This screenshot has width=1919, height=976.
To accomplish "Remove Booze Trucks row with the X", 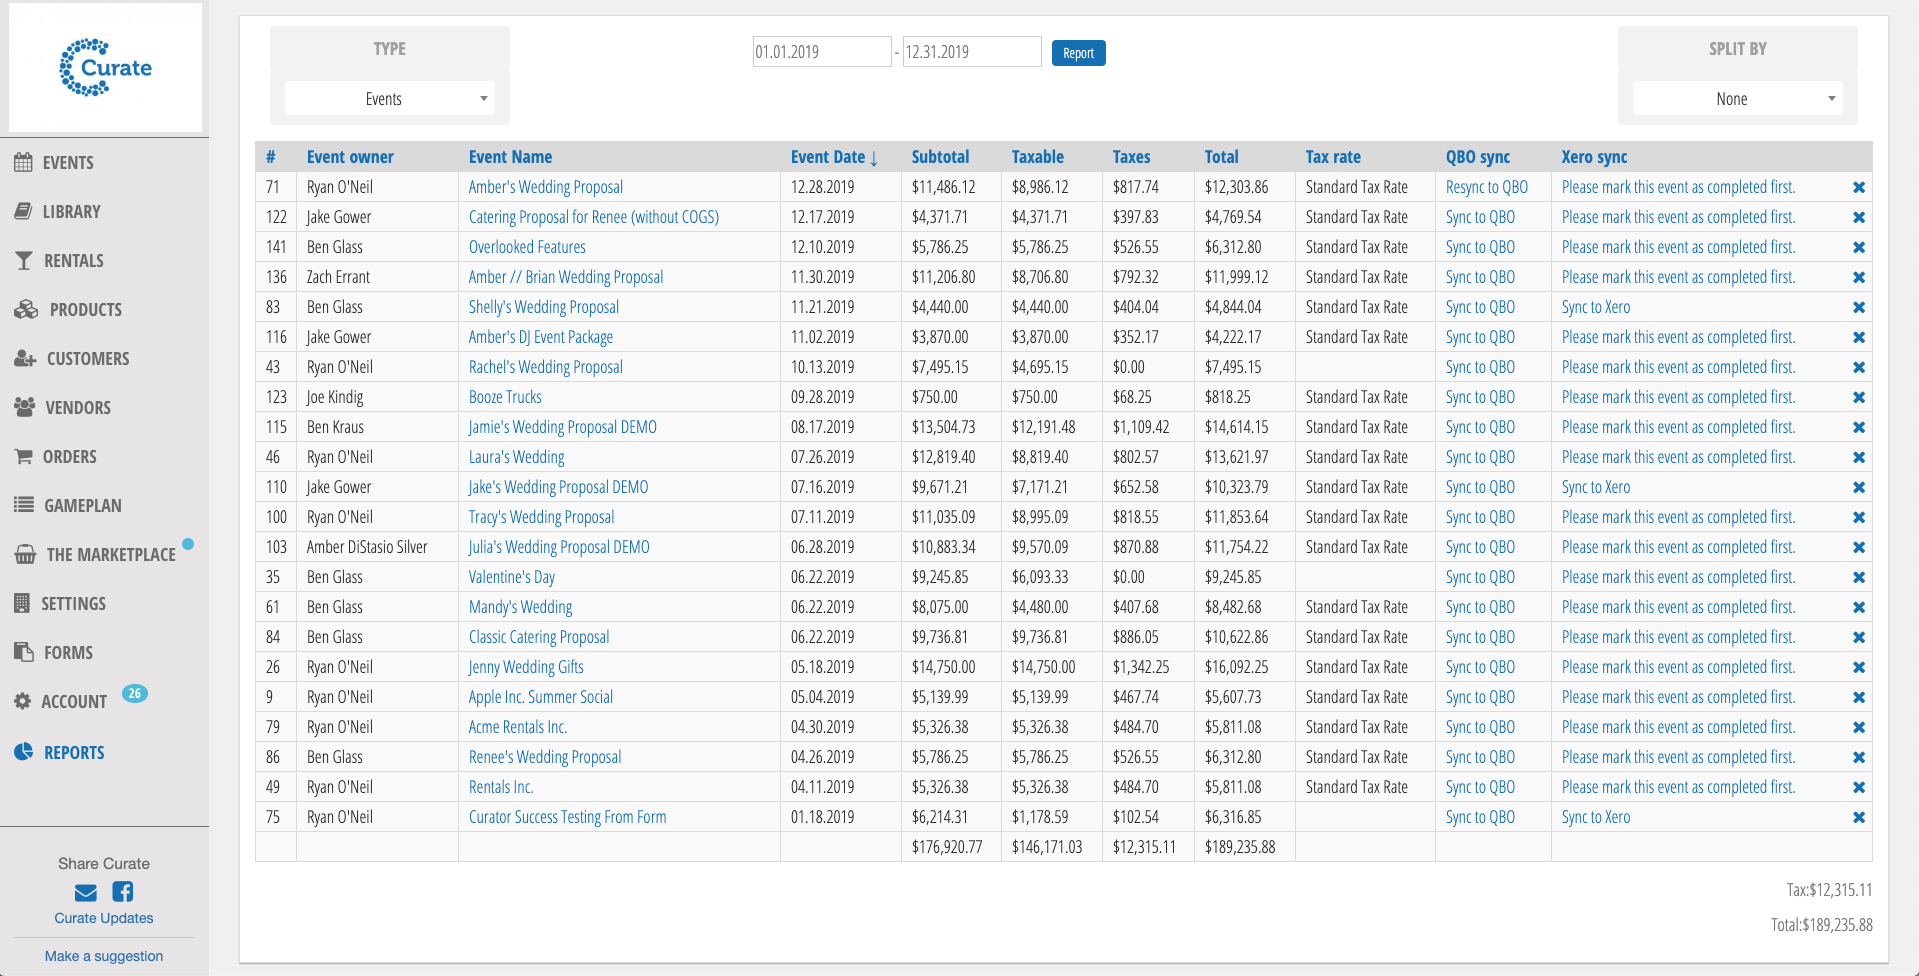I will click(1859, 397).
